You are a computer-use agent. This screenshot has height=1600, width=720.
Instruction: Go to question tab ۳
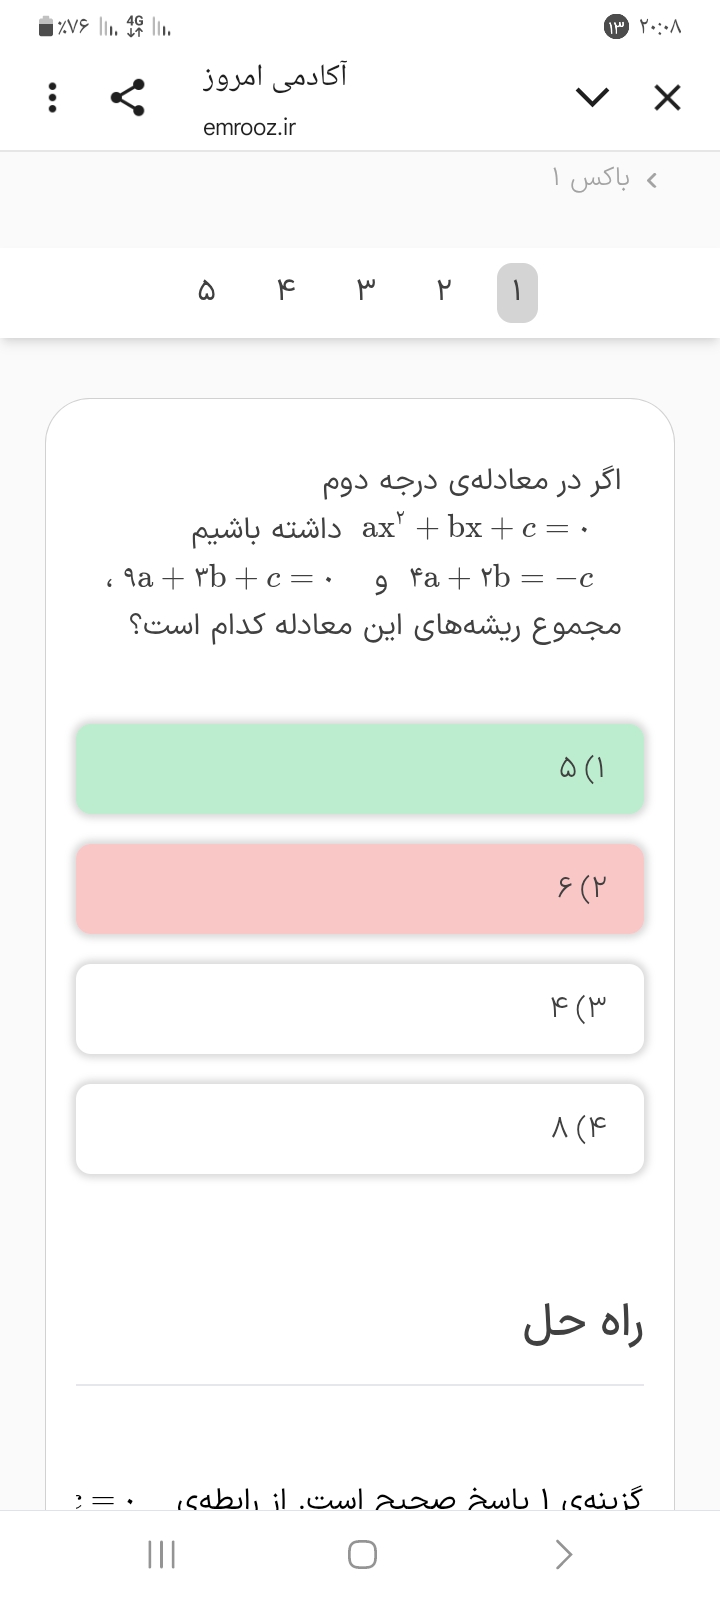365,292
